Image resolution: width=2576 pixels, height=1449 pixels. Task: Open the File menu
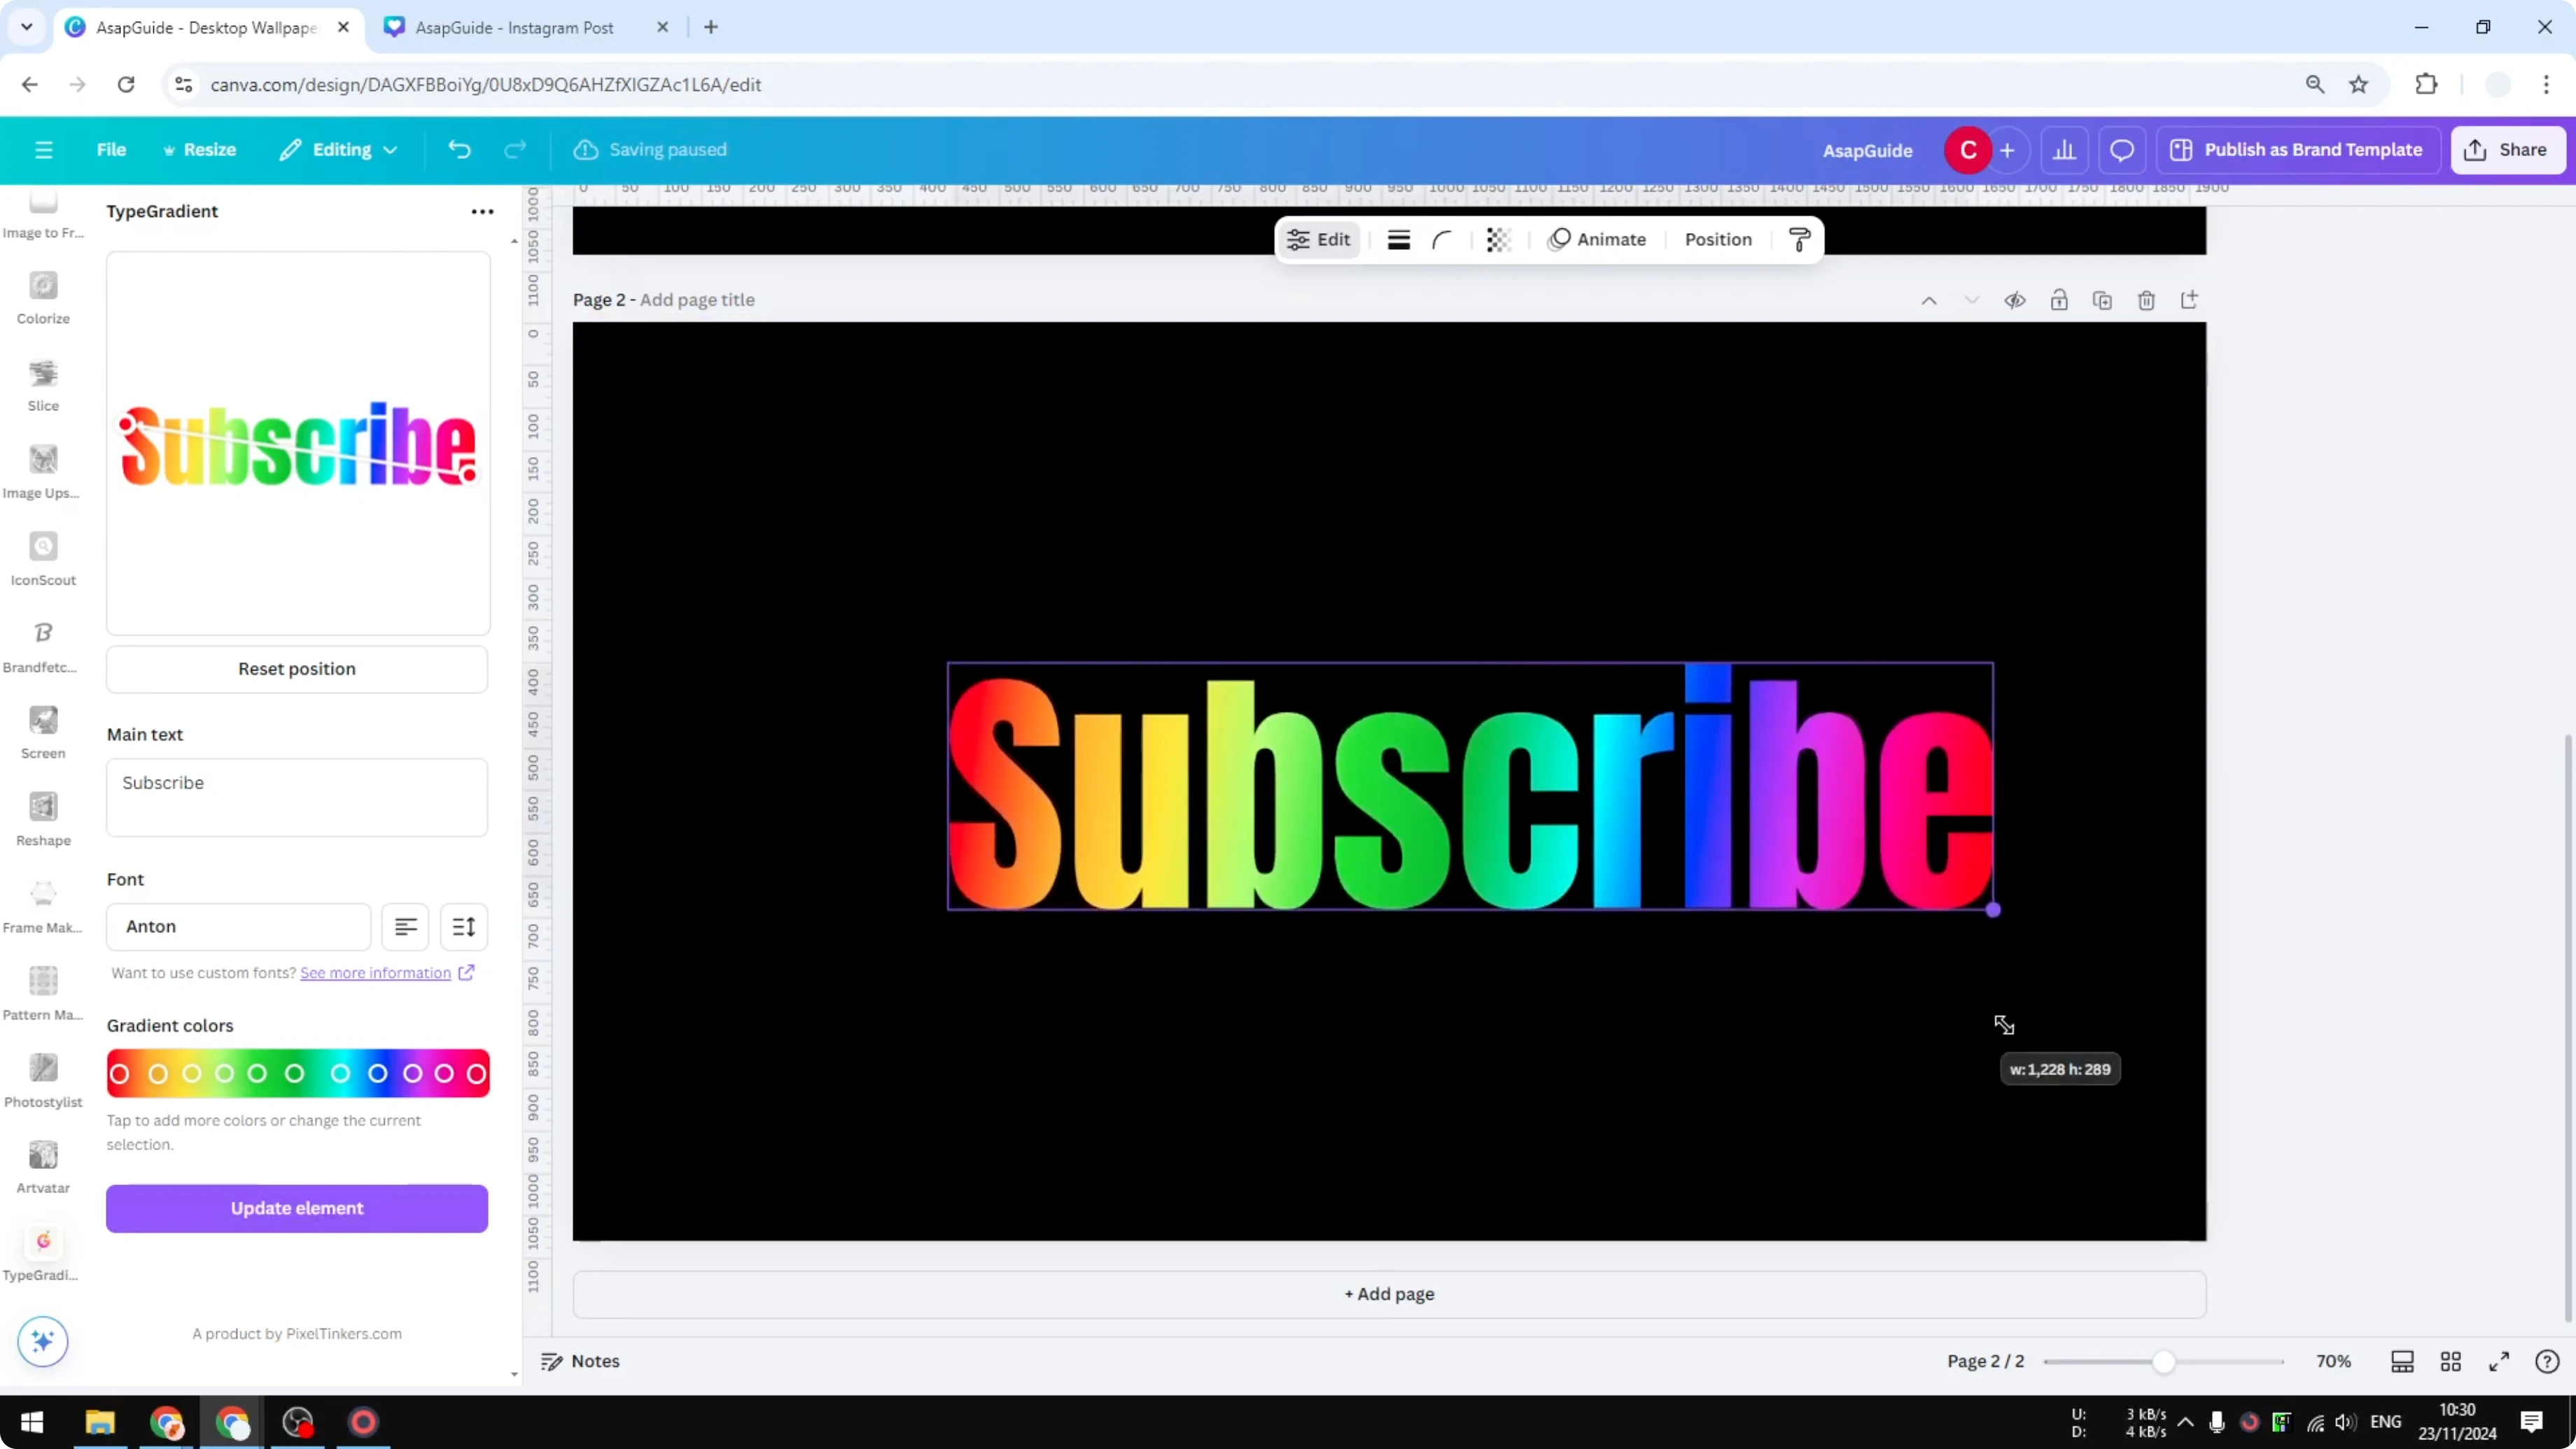tap(111, 149)
